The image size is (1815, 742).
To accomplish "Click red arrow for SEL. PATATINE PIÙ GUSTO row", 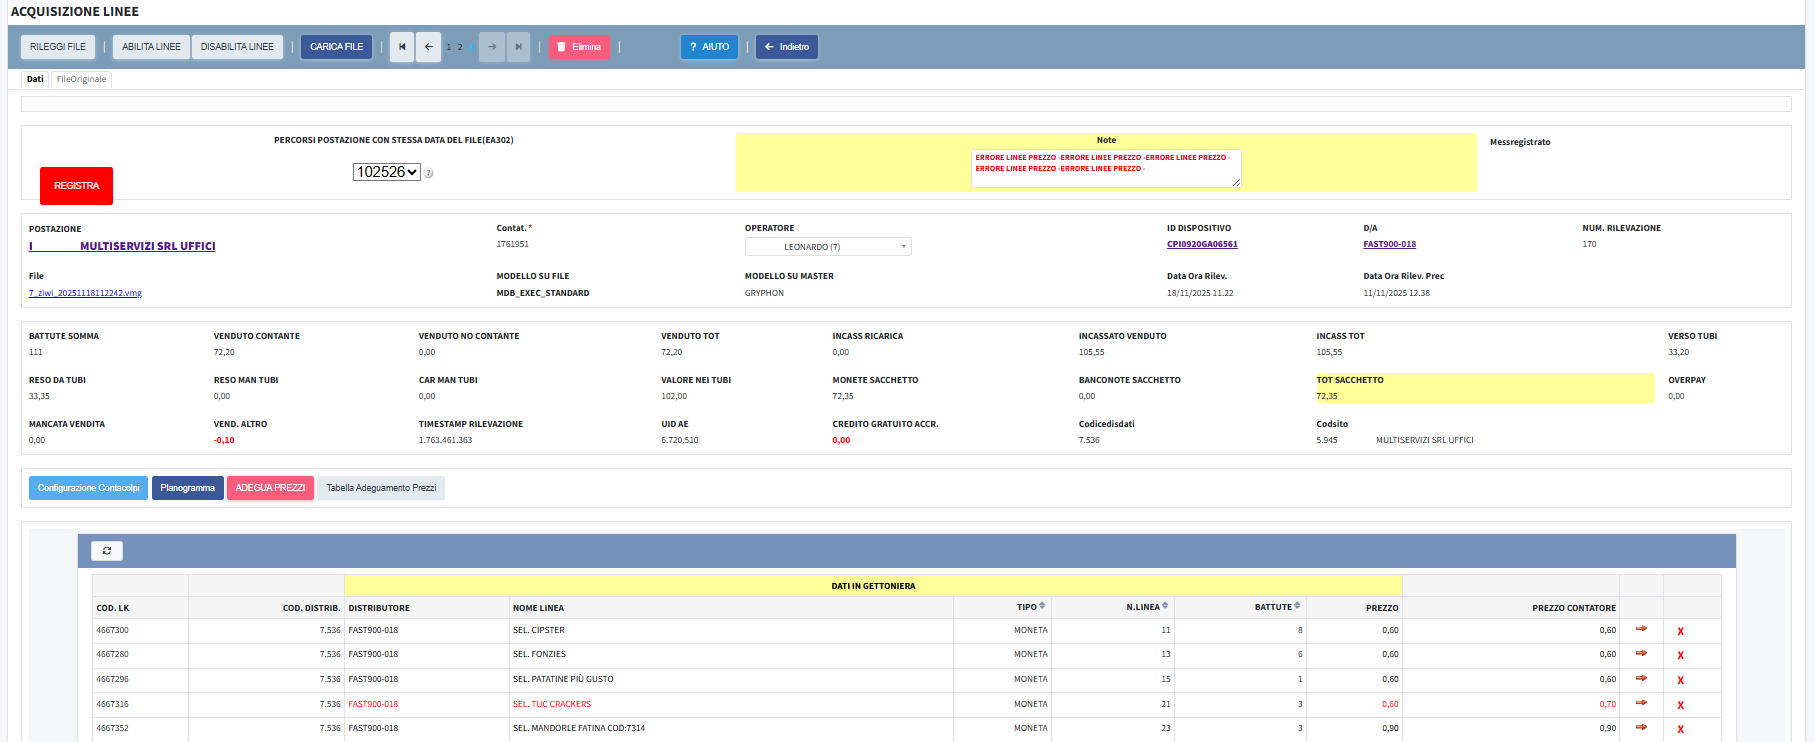I will (1641, 678).
